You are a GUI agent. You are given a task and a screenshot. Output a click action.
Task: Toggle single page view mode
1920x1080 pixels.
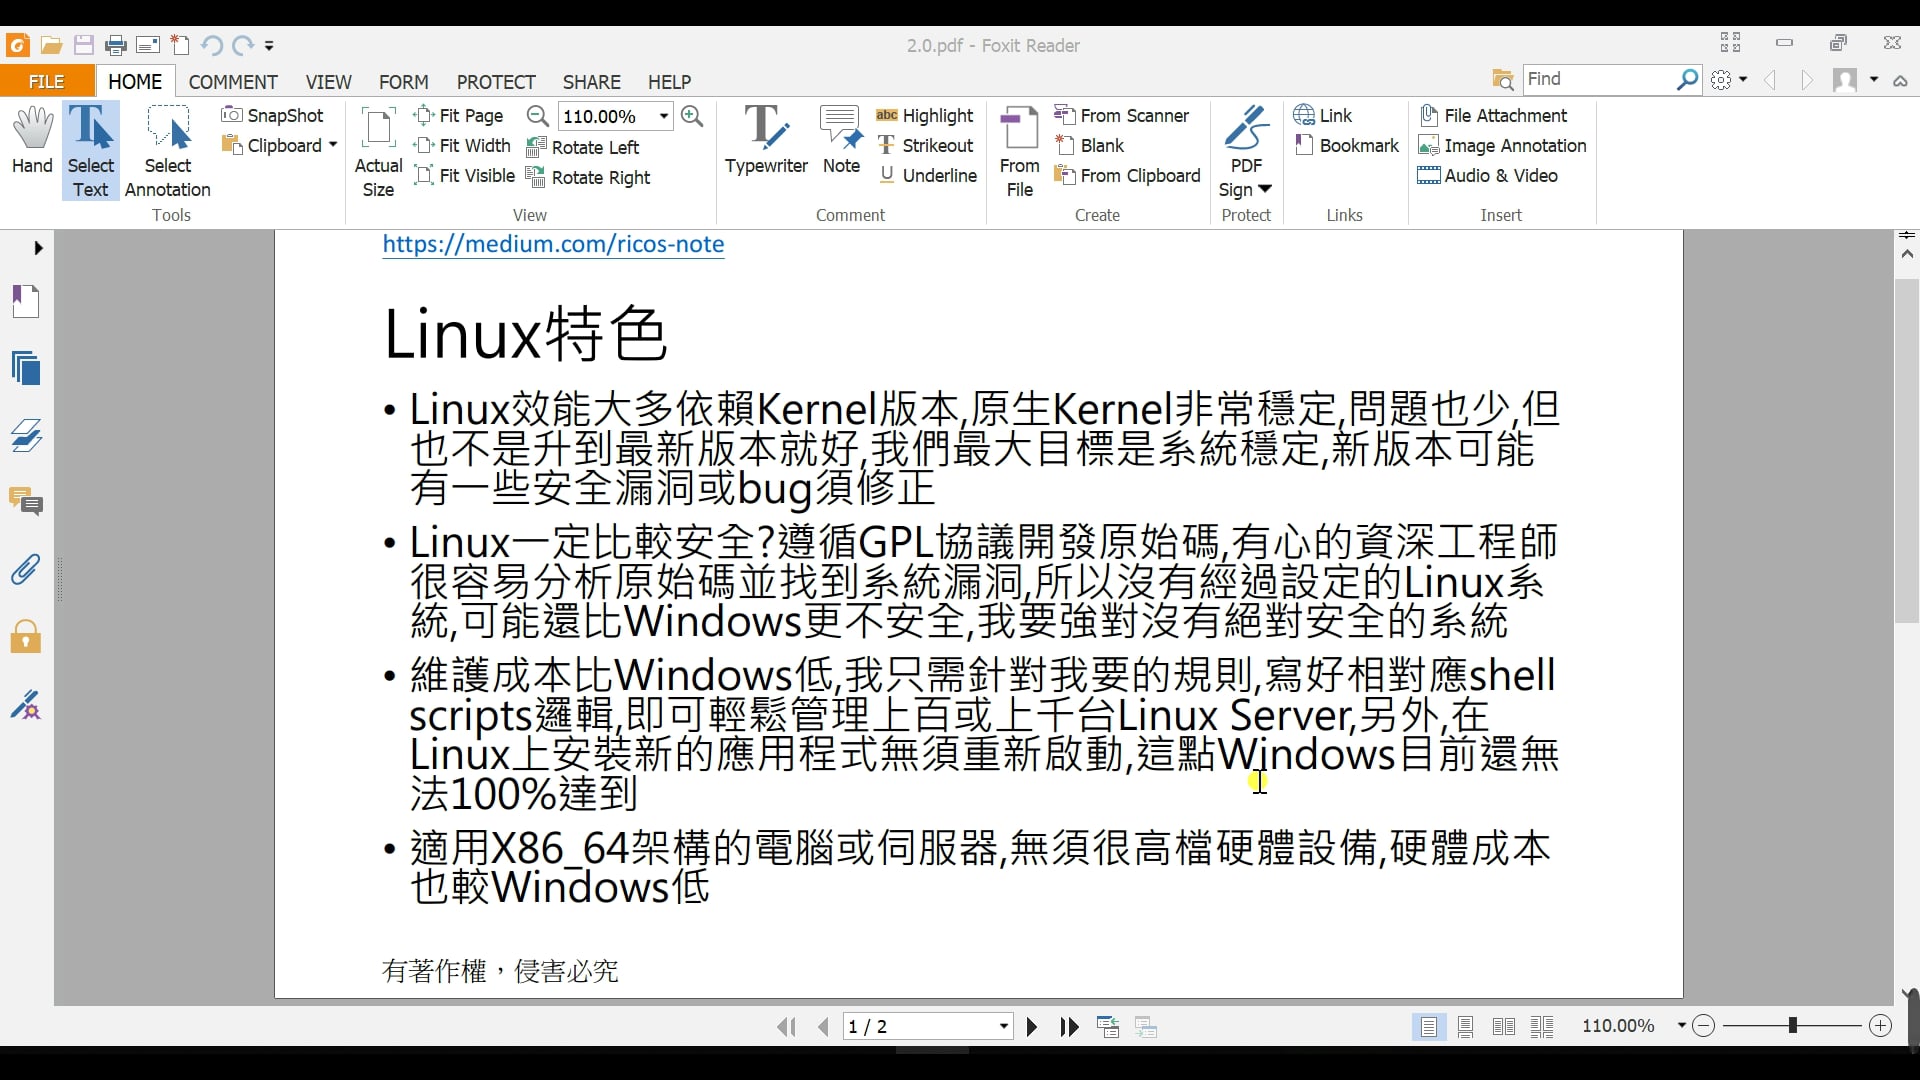[1428, 1027]
